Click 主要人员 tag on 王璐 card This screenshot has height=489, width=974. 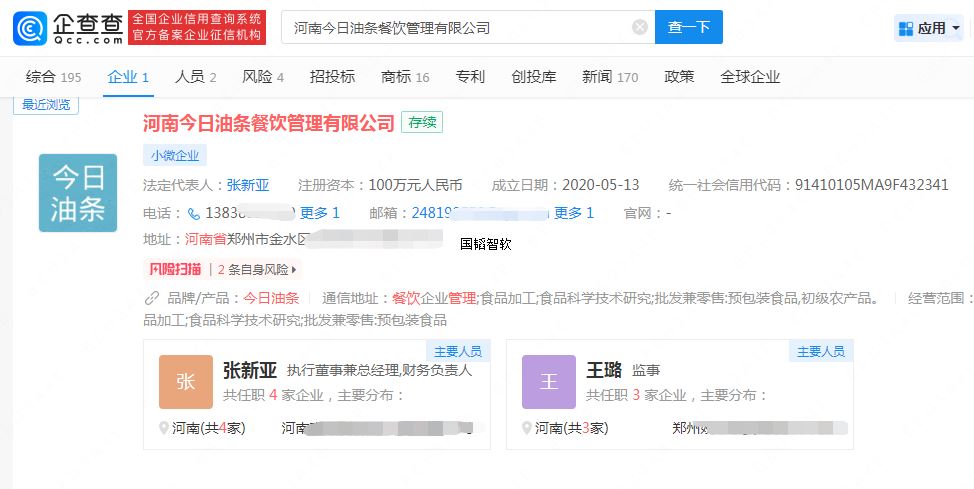821,351
